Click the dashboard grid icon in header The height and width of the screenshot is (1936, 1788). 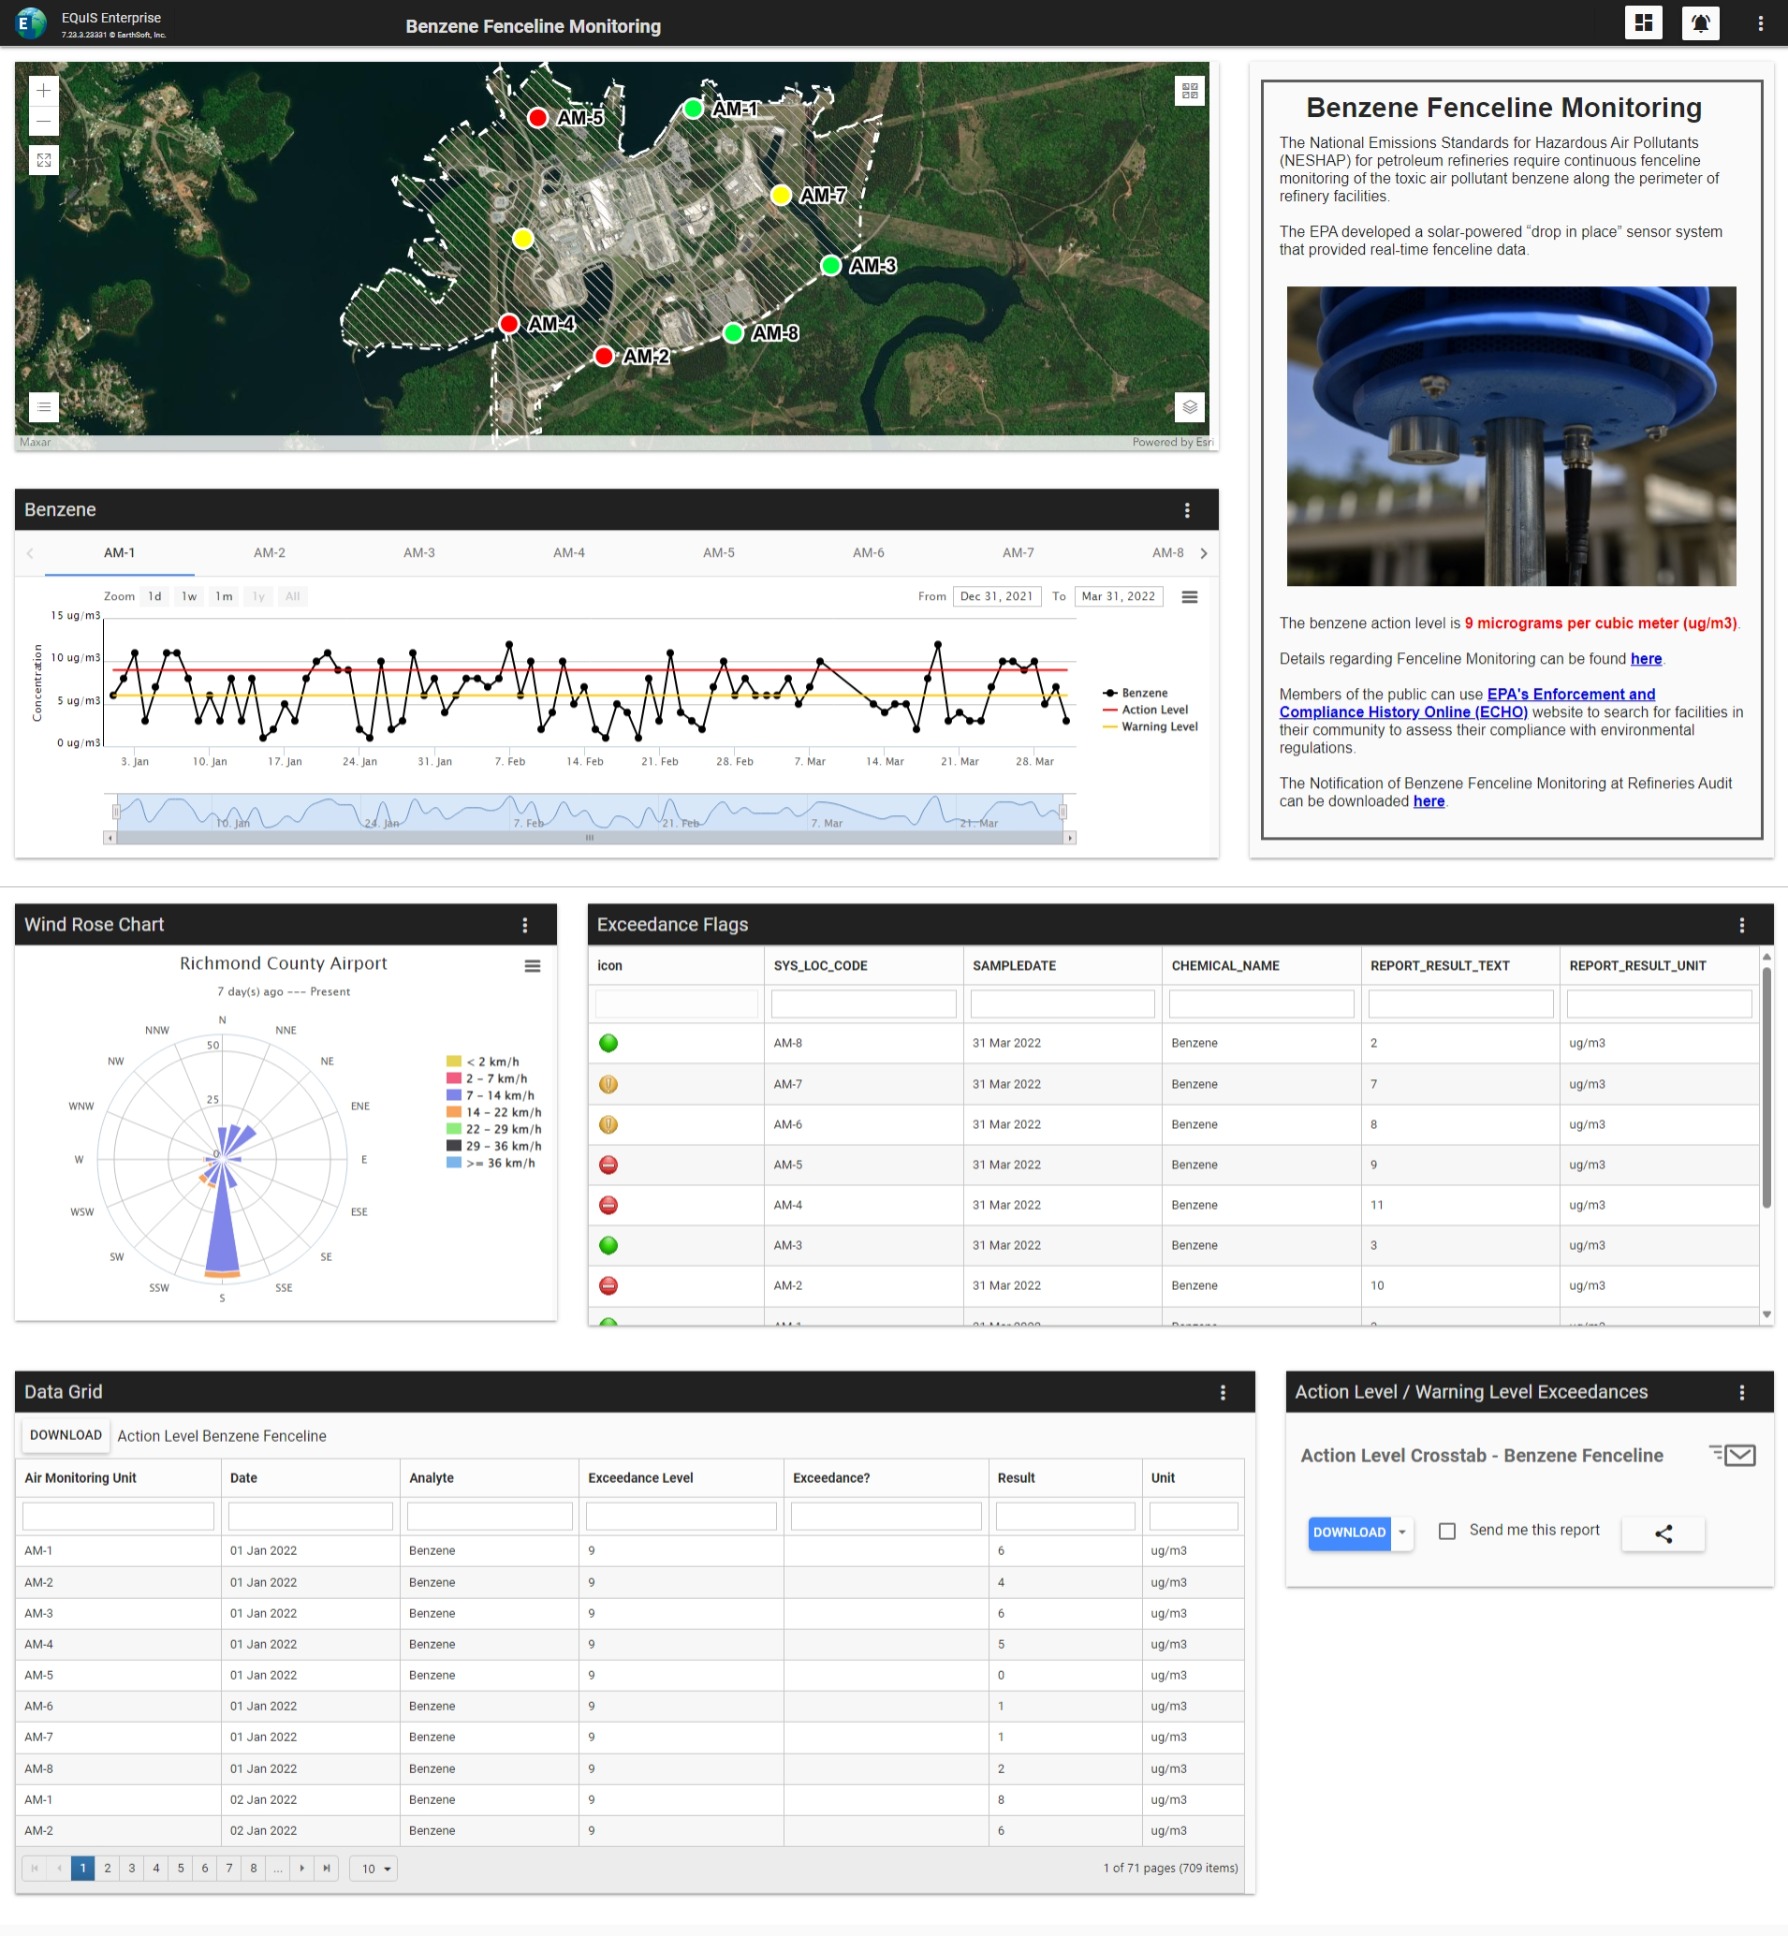click(x=1643, y=23)
